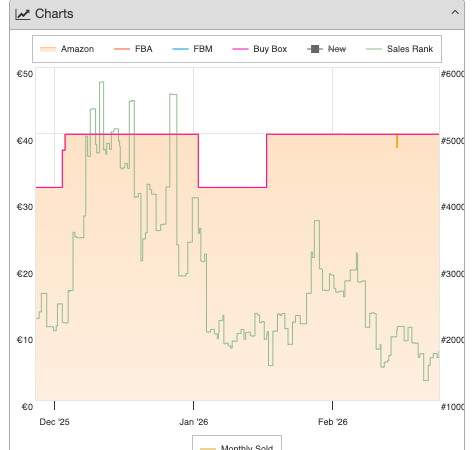The image size is (474, 450).
Task: Click the €0 price axis label
Action: pyautogui.click(x=27, y=407)
